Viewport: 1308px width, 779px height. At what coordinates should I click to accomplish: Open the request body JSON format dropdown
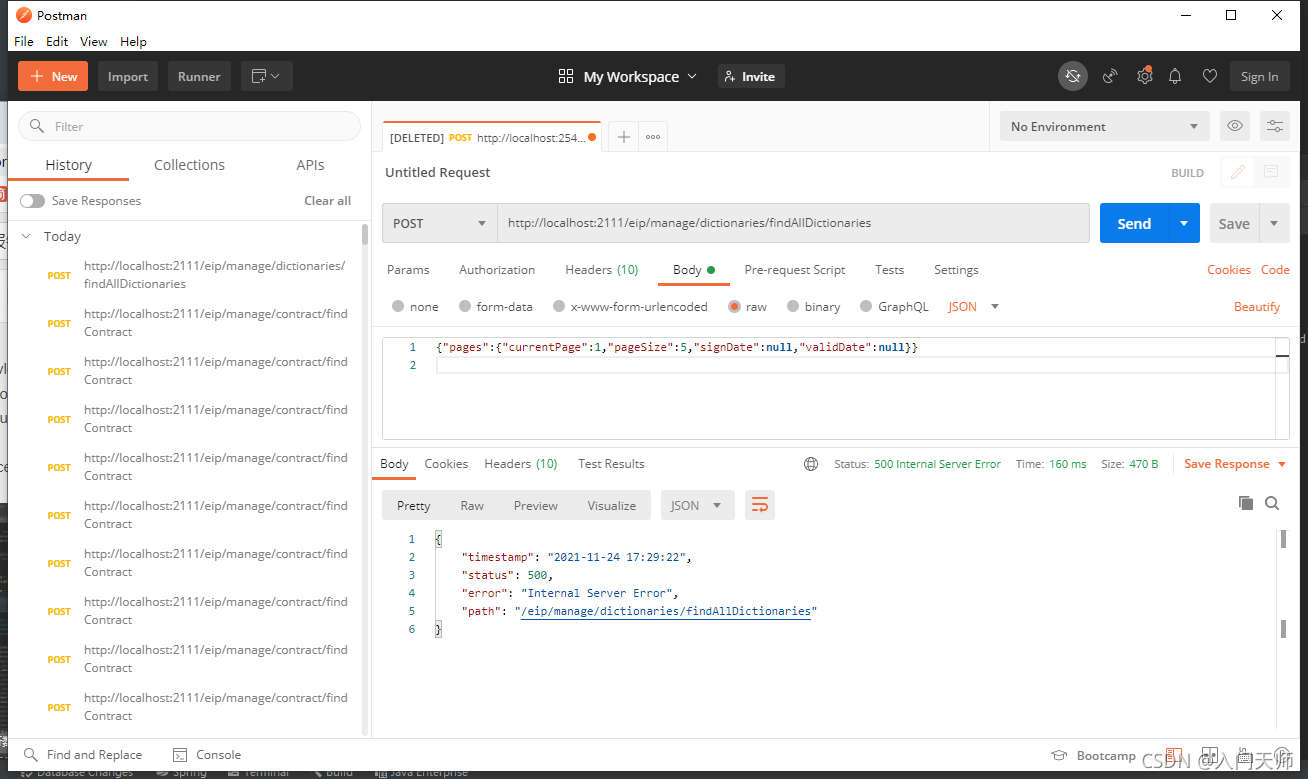coord(974,307)
